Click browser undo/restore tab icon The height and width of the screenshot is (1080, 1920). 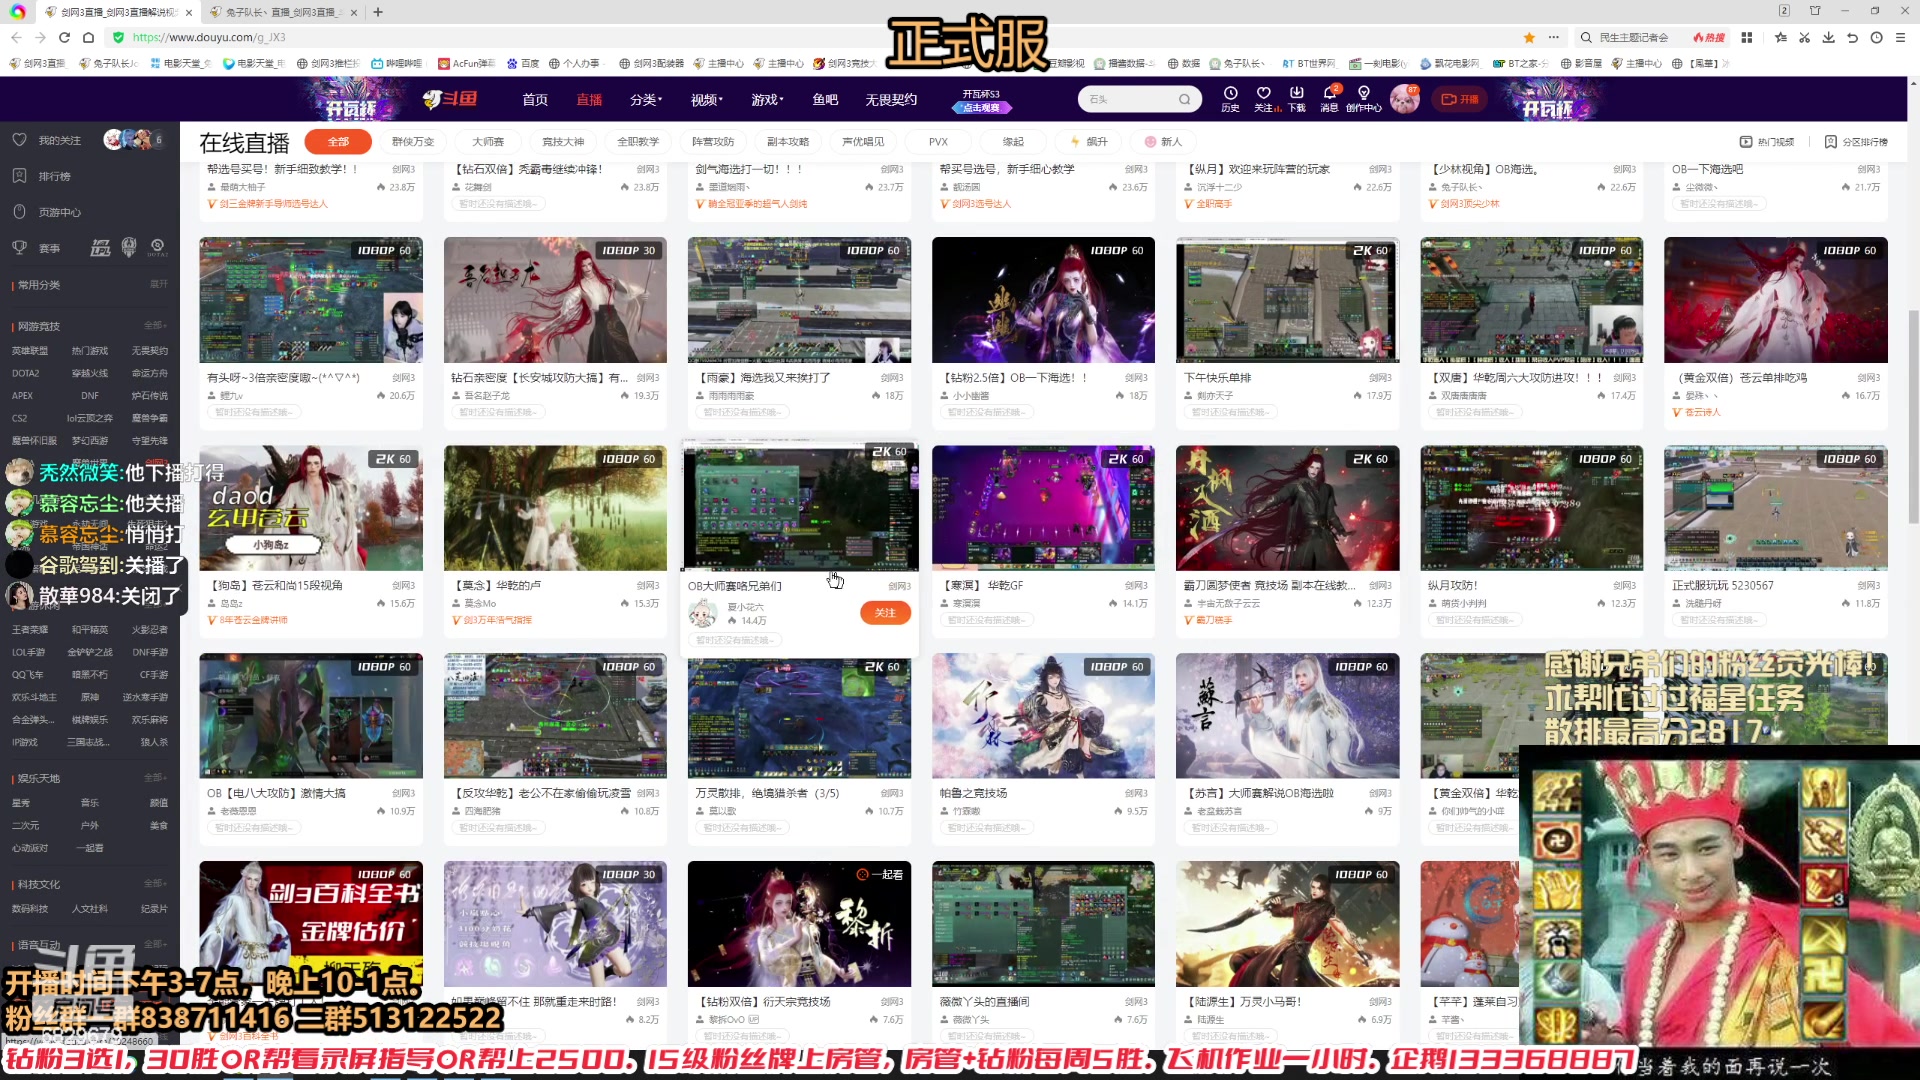pyautogui.click(x=1852, y=37)
